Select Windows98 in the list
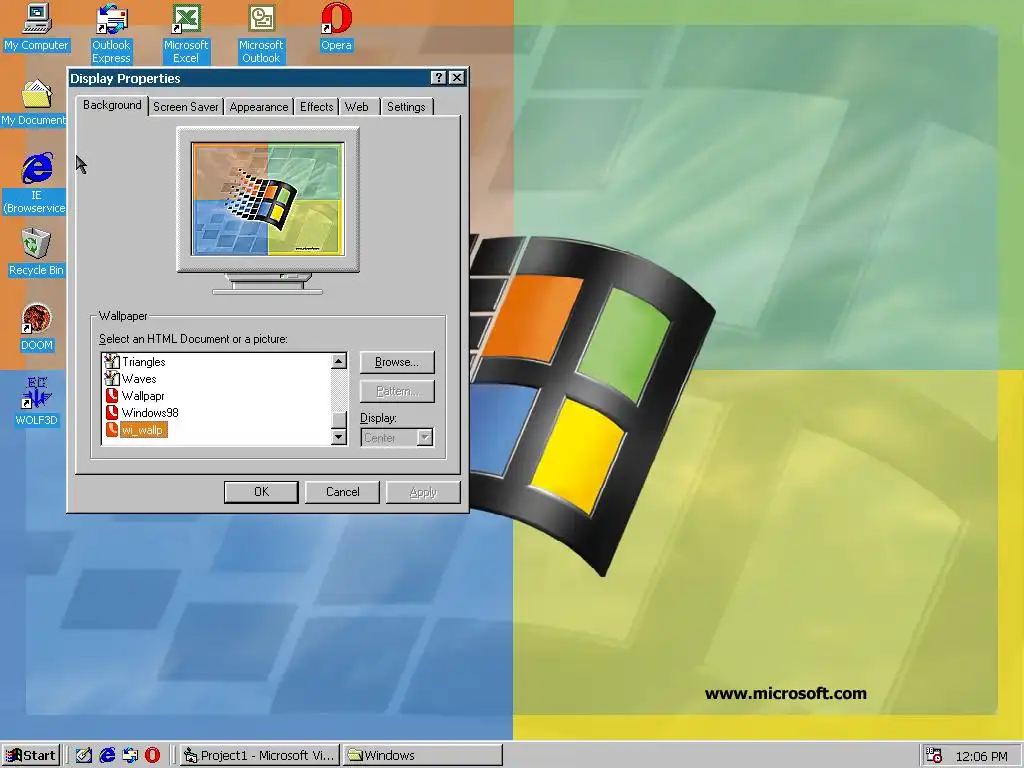The height and width of the screenshot is (768, 1024). point(150,413)
